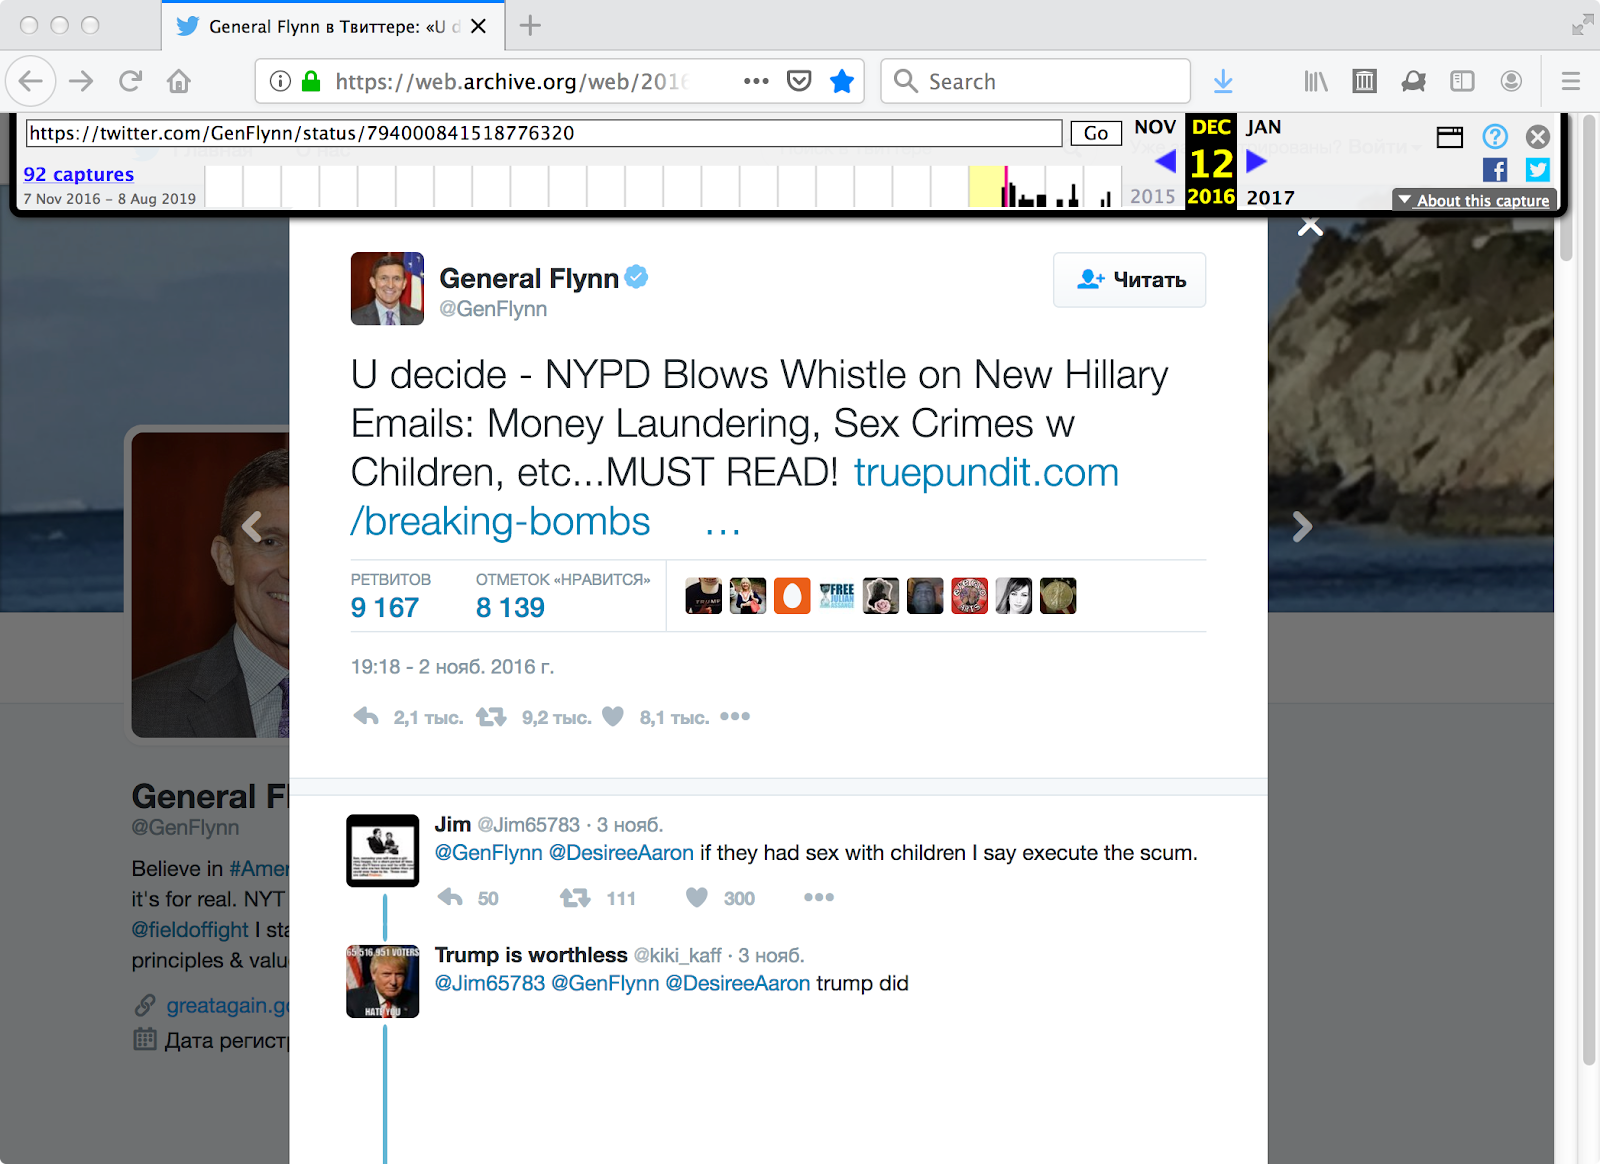Edit the Wayback Machine URL field
This screenshot has width=1600, height=1164.
[544, 133]
